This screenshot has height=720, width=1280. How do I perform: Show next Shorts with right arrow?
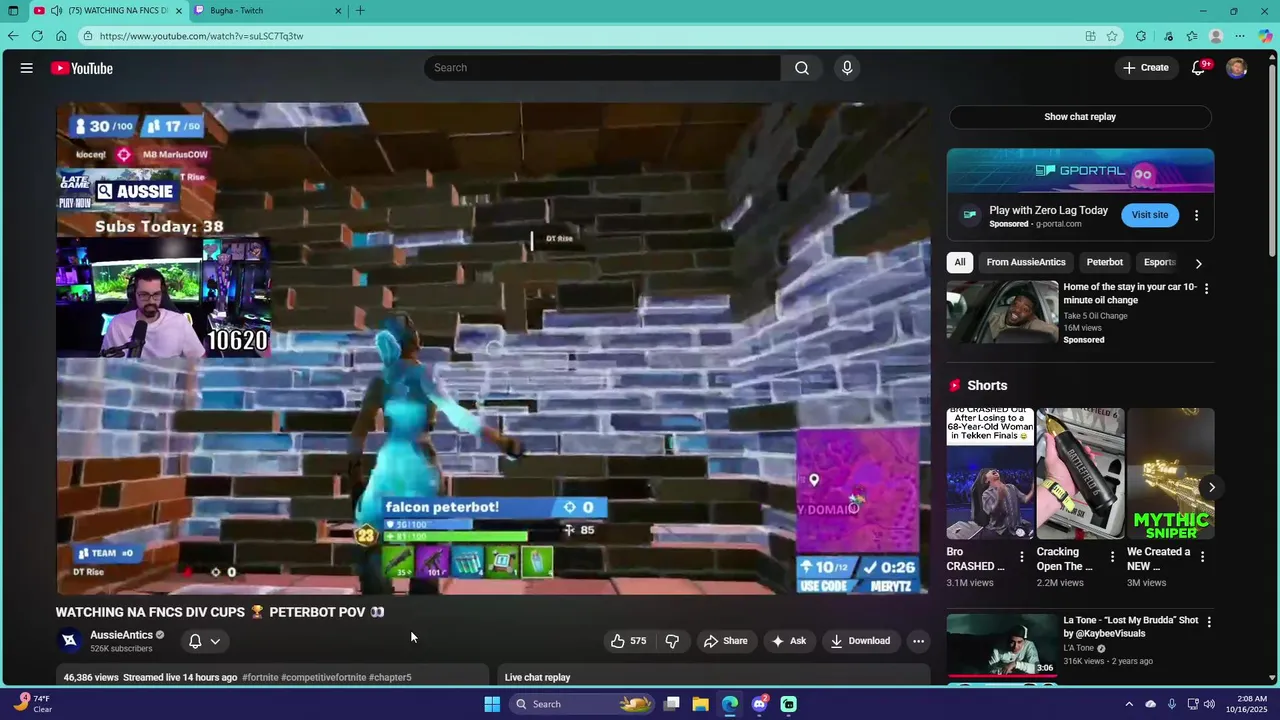(x=1211, y=488)
